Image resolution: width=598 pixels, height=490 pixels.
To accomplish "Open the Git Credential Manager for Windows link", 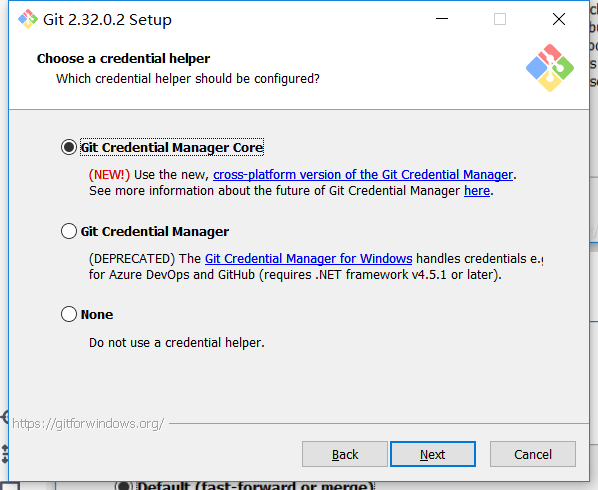I will click(309, 259).
